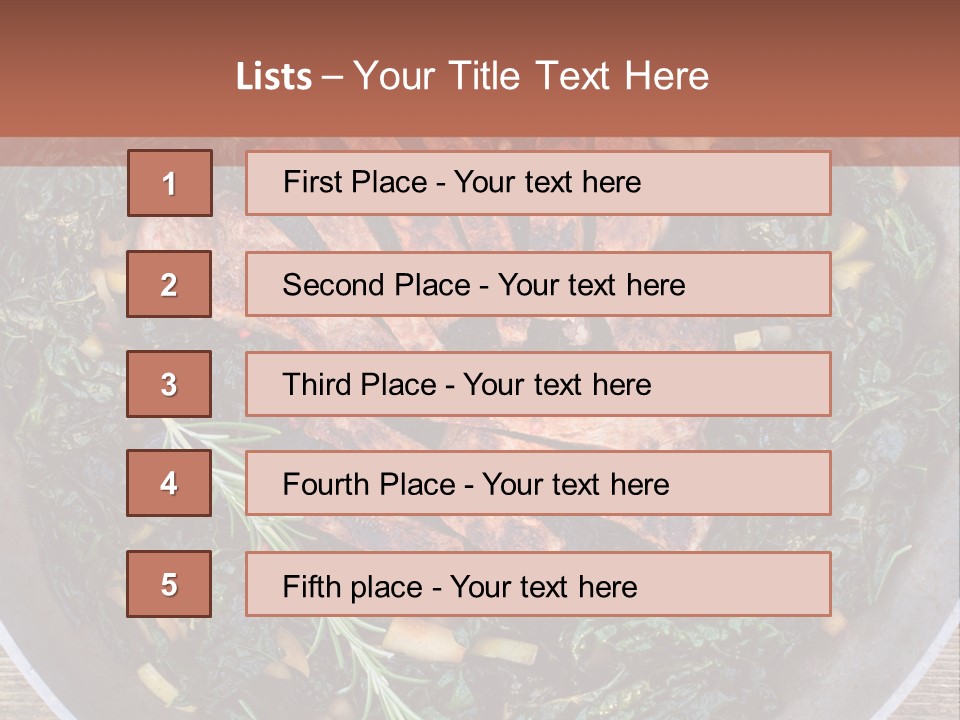Click the word "here" in the First Place line
The width and height of the screenshot is (960, 720).
612,183
